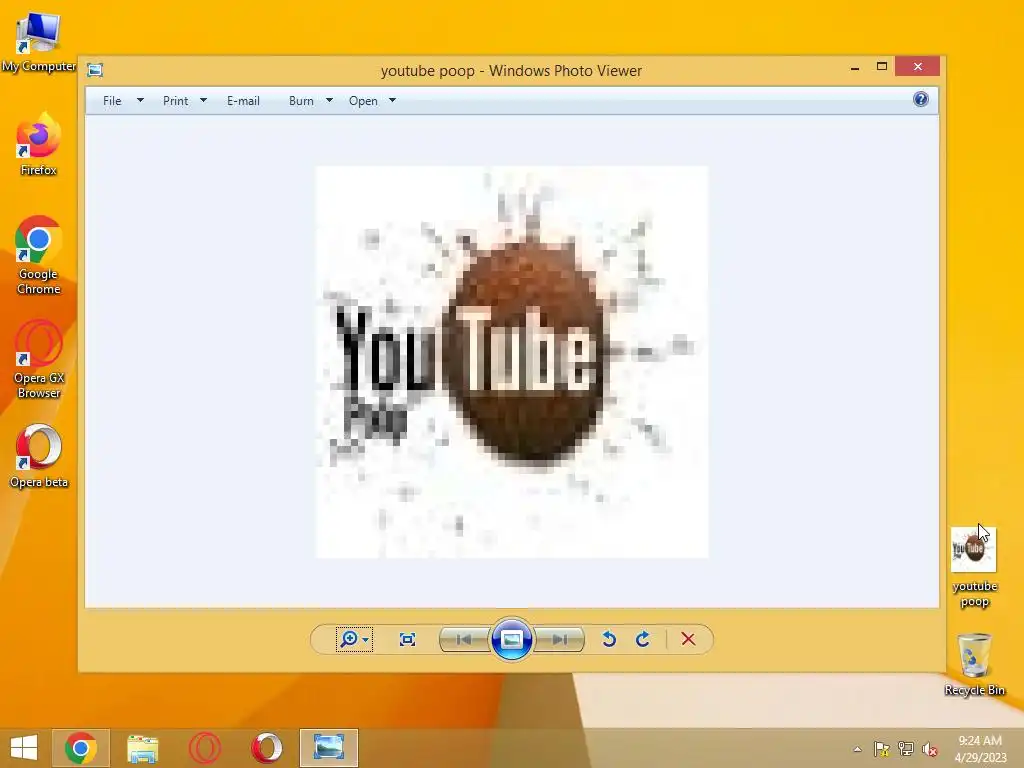Go to the previous picture

[464, 639]
